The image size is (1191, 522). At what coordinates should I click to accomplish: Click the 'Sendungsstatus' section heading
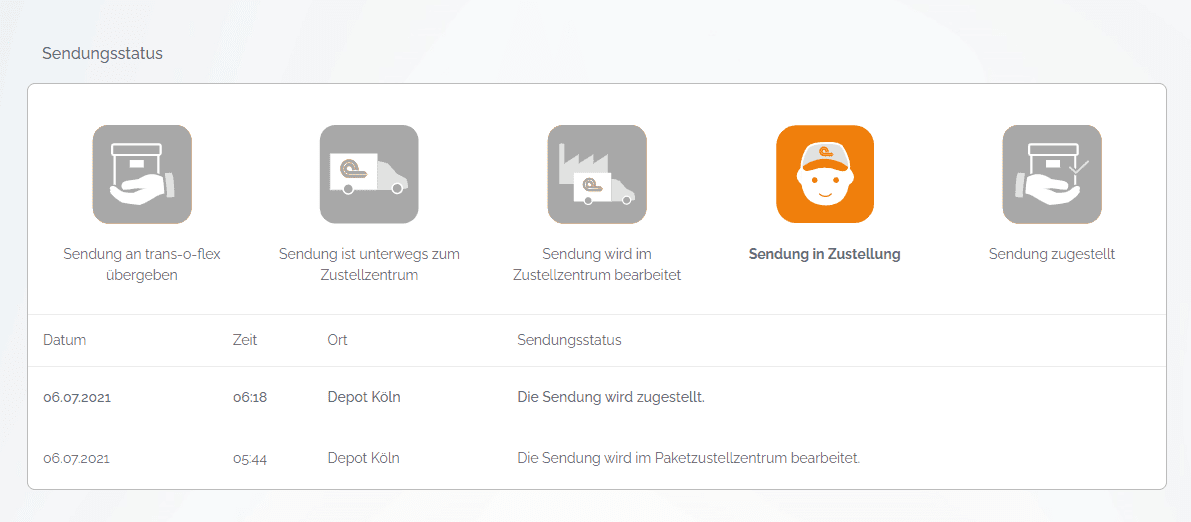(102, 54)
